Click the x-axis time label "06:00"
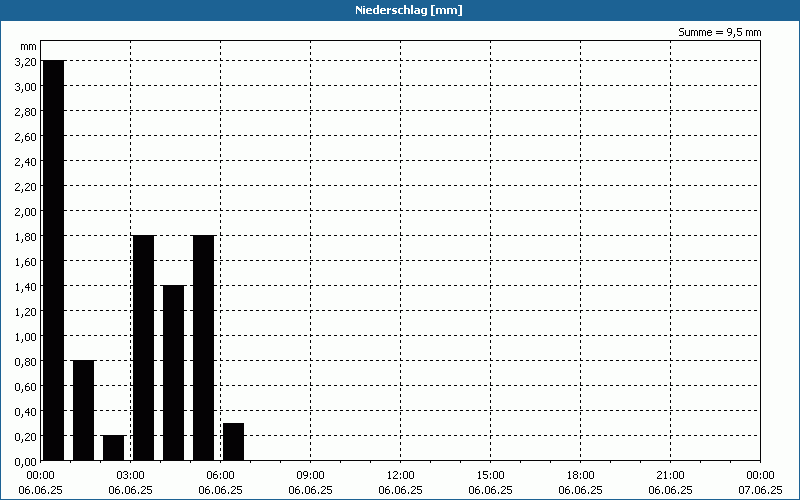This screenshot has height=500, width=800. (x=220, y=476)
